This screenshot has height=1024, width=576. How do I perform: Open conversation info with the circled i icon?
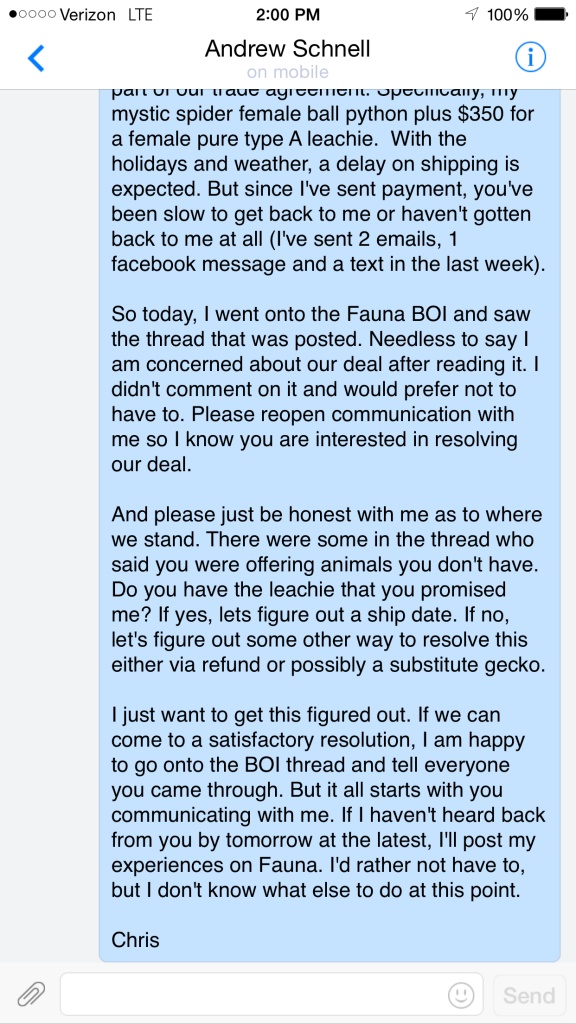coord(530,58)
